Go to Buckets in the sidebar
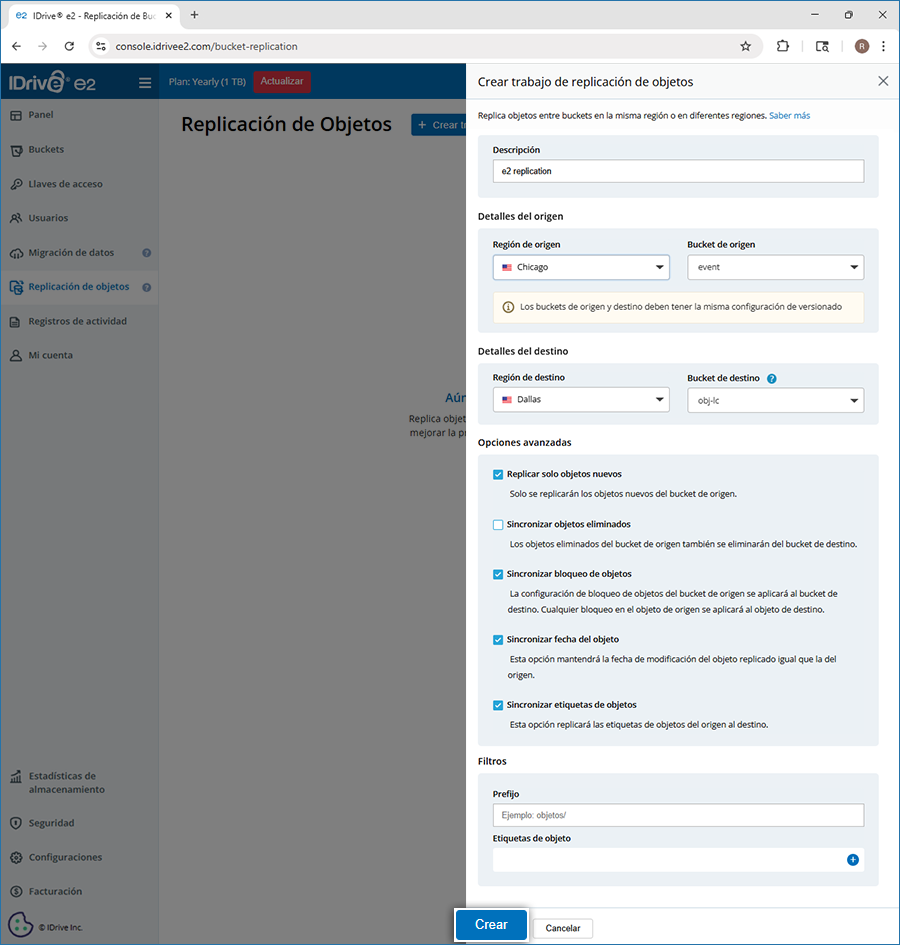 [x=46, y=150]
